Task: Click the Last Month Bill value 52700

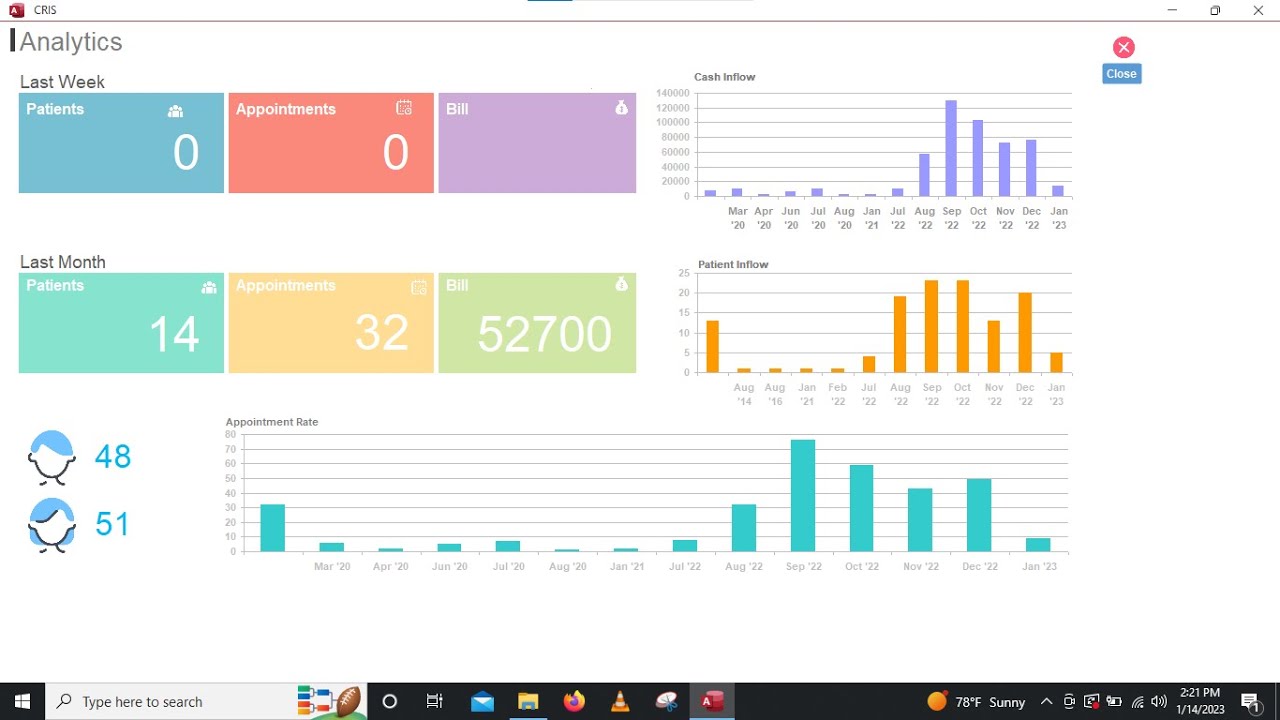Action: coord(544,334)
